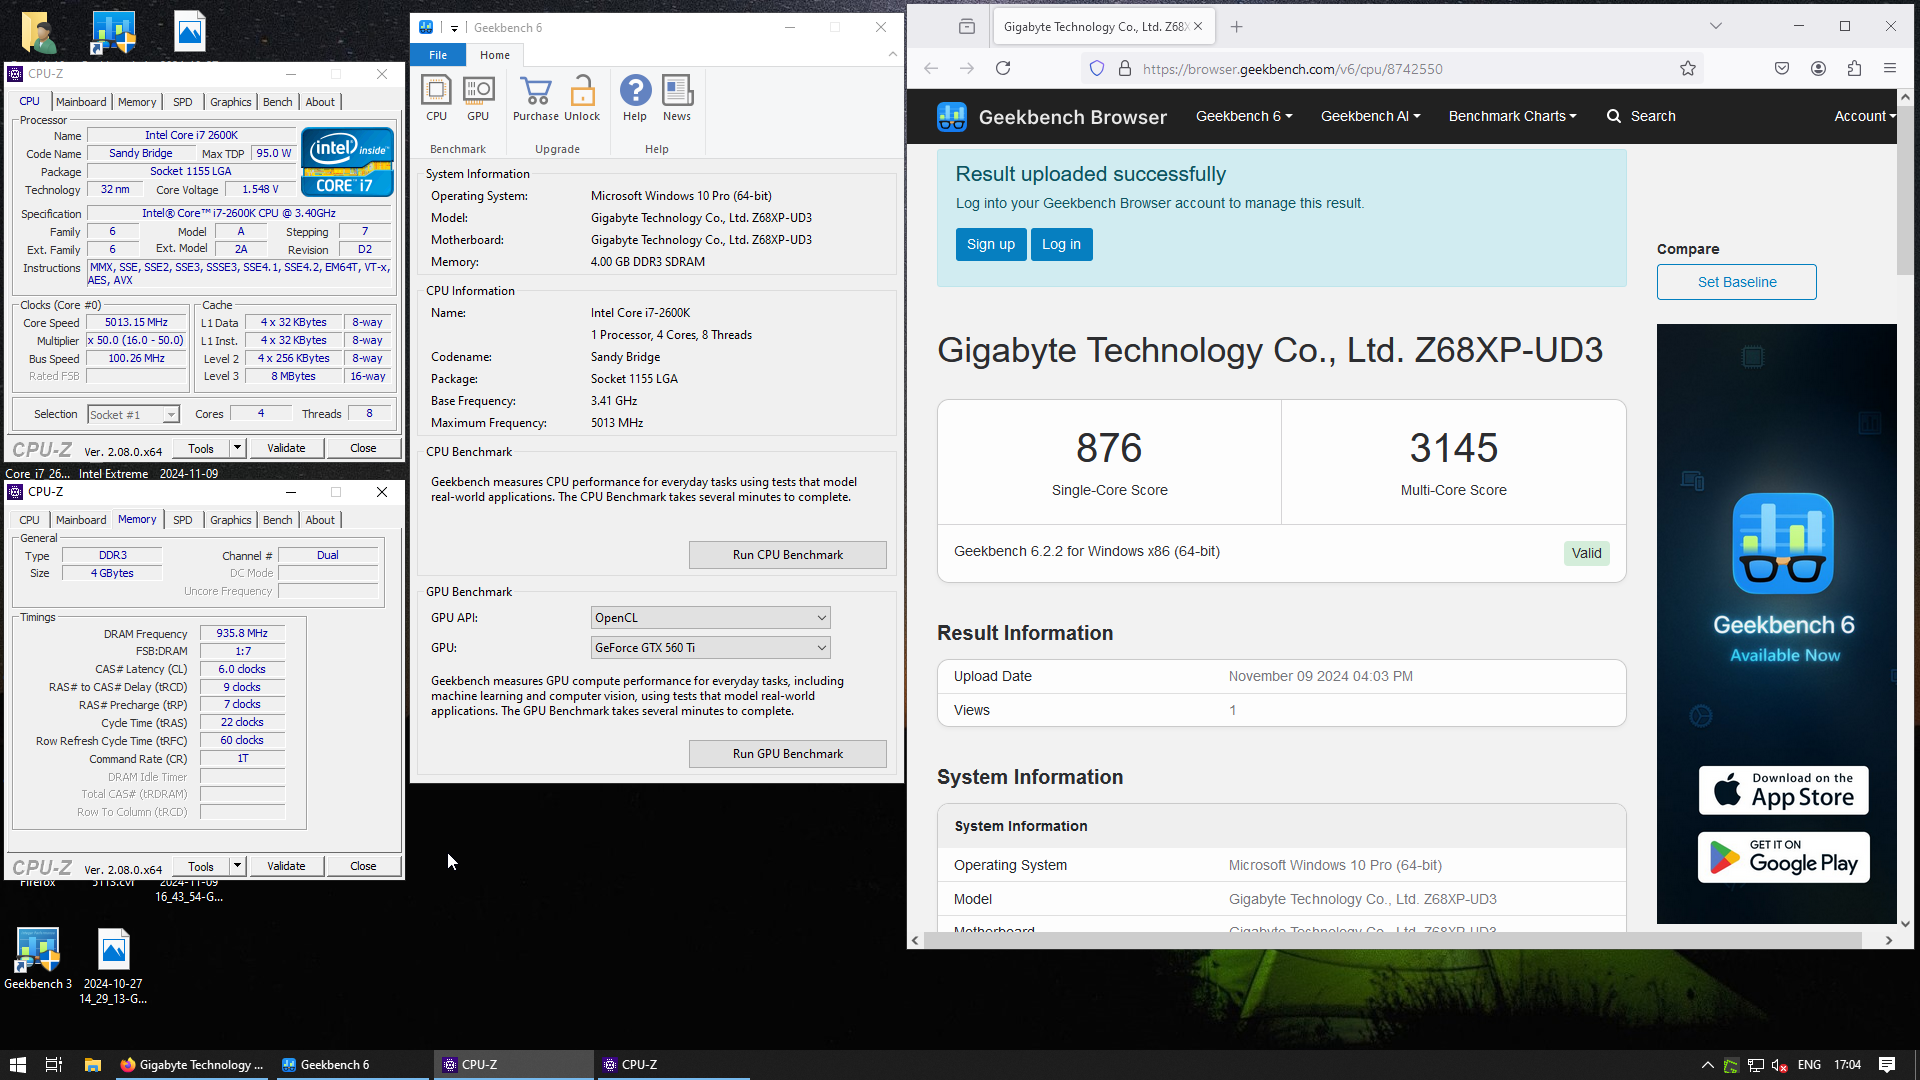Open Firefox account icon
Screen dimensions: 1920x1080
point(1818,68)
